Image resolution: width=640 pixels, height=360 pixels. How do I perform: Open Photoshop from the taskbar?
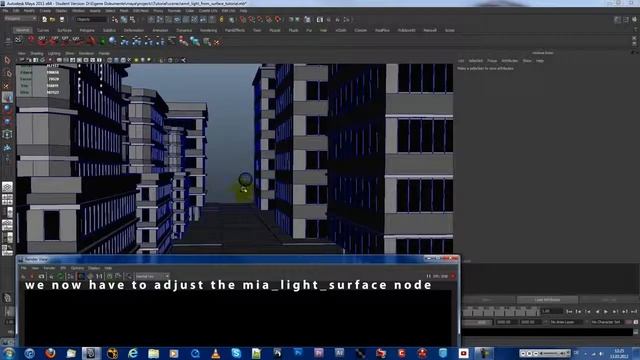click(298, 353)
